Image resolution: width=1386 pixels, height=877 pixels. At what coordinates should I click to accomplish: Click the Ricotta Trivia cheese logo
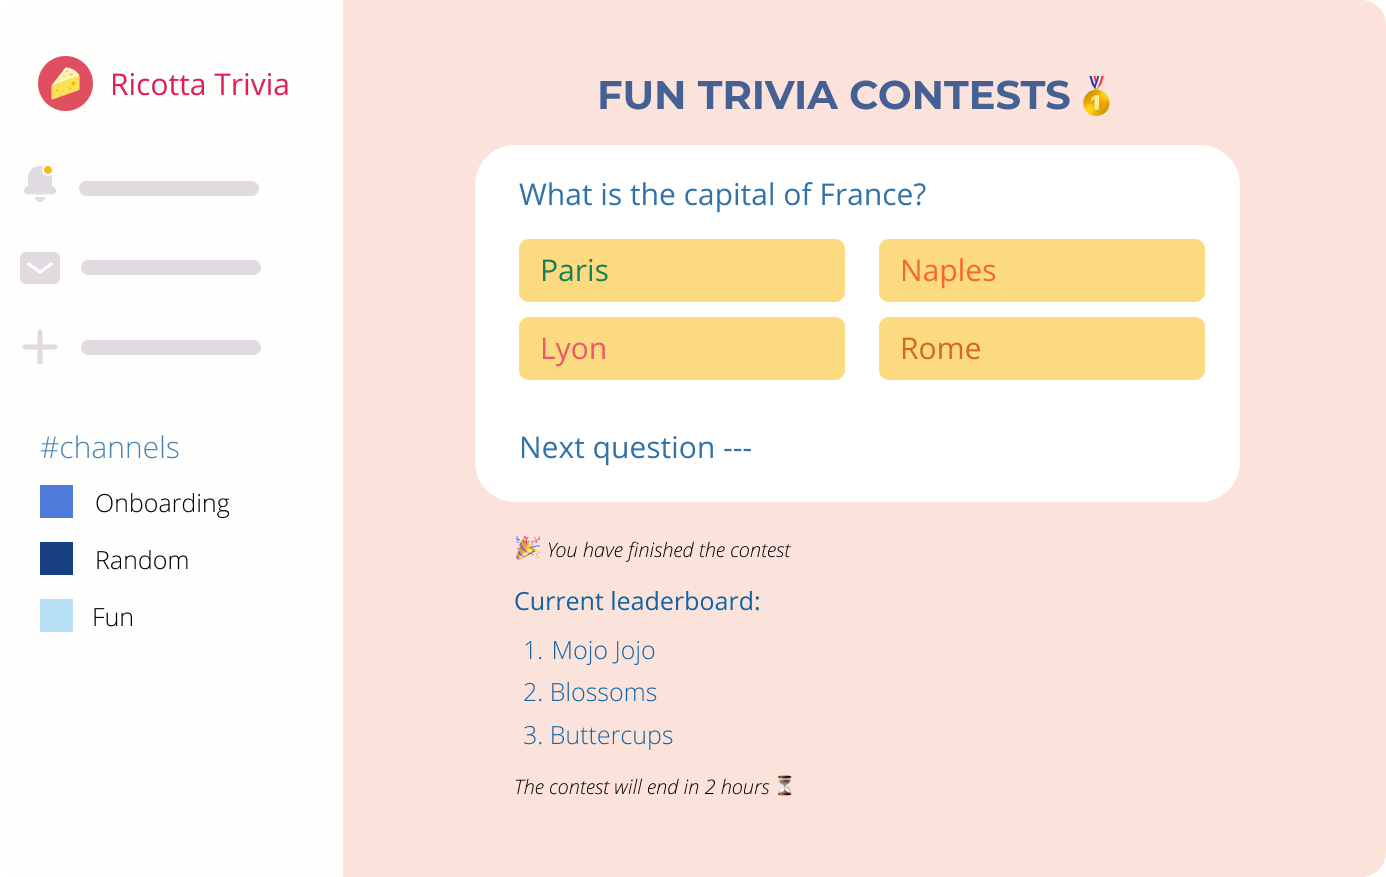pos(65,84)
